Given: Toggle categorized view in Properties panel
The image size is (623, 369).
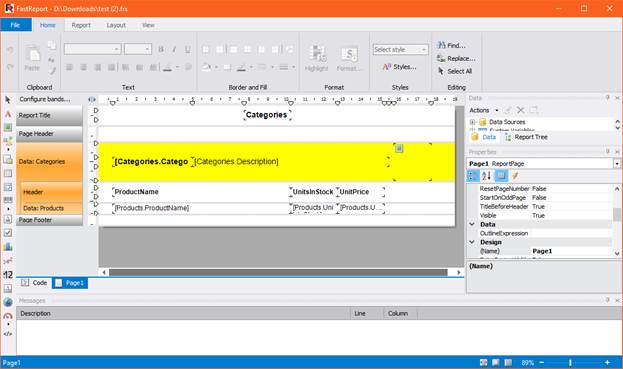Looking at the screenshot, I should coord(473,176).
